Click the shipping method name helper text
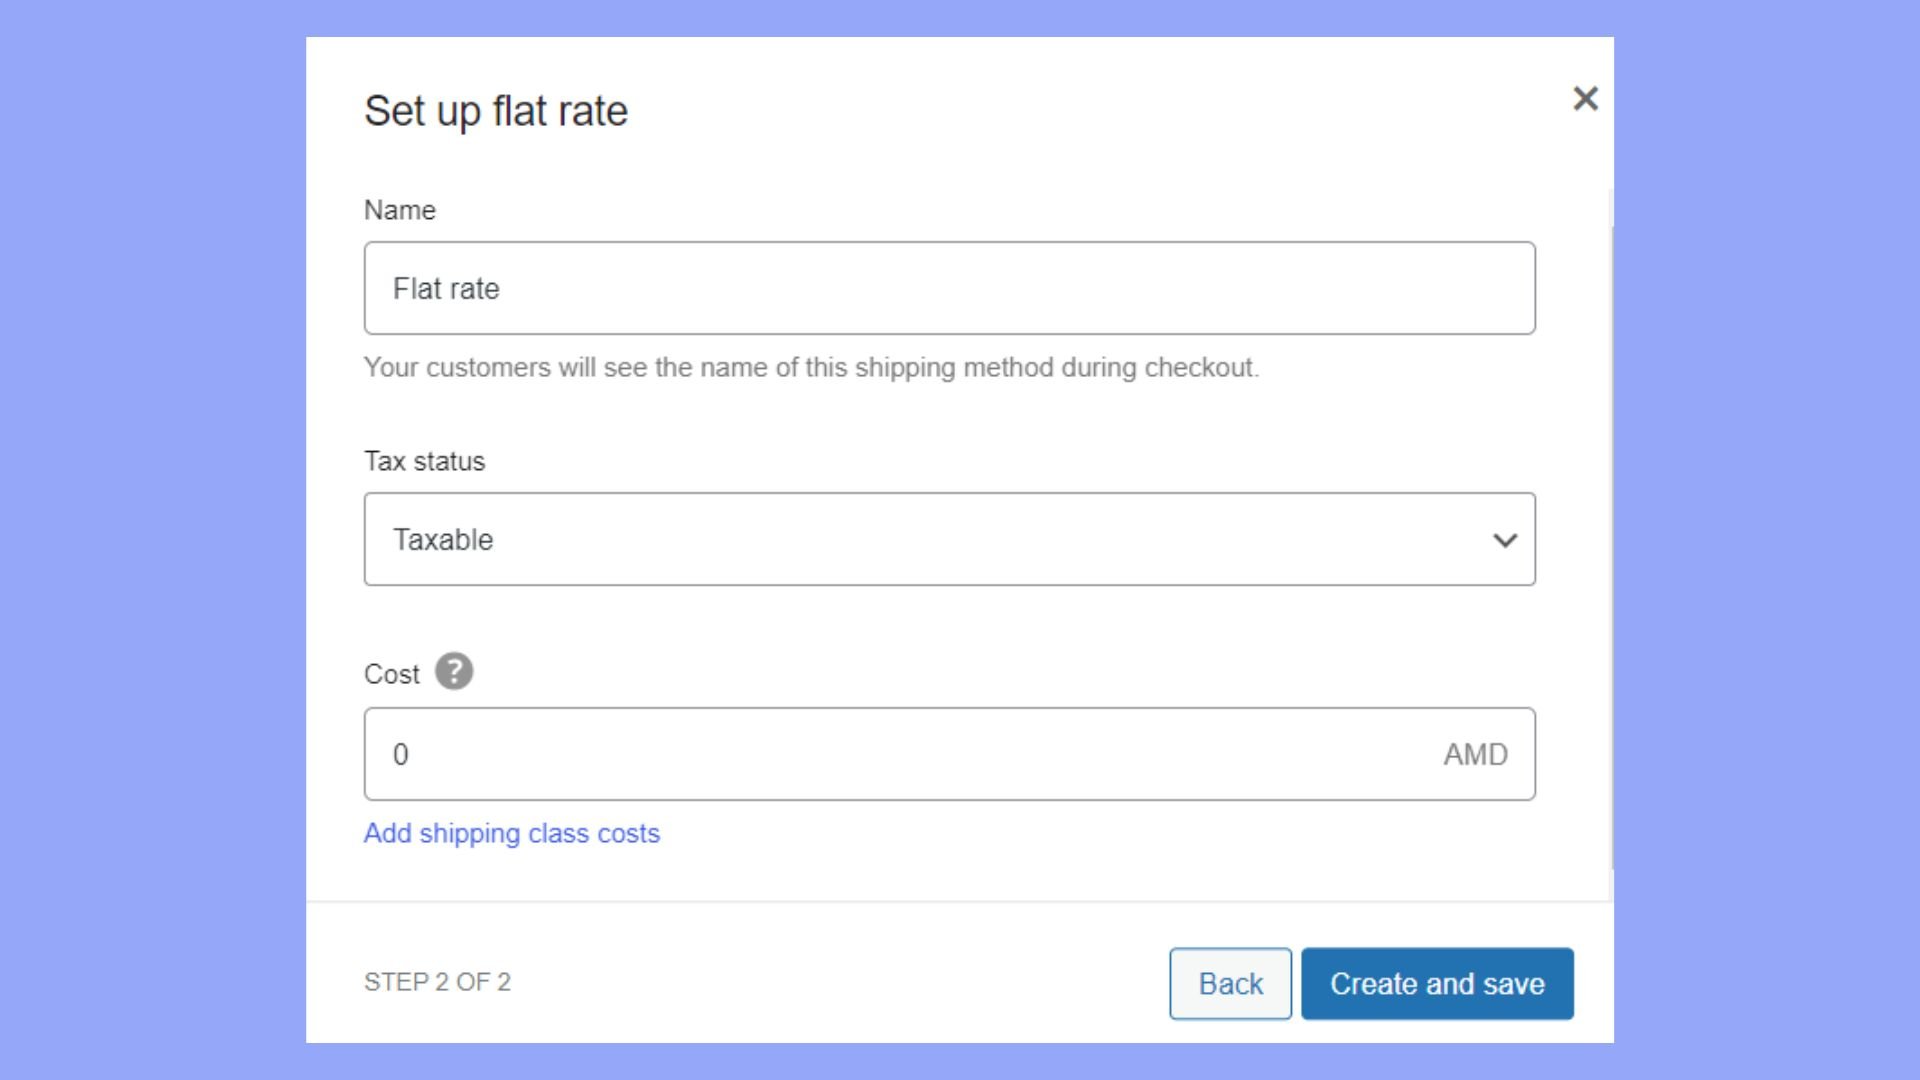1920x1080 pixels. 811,368
